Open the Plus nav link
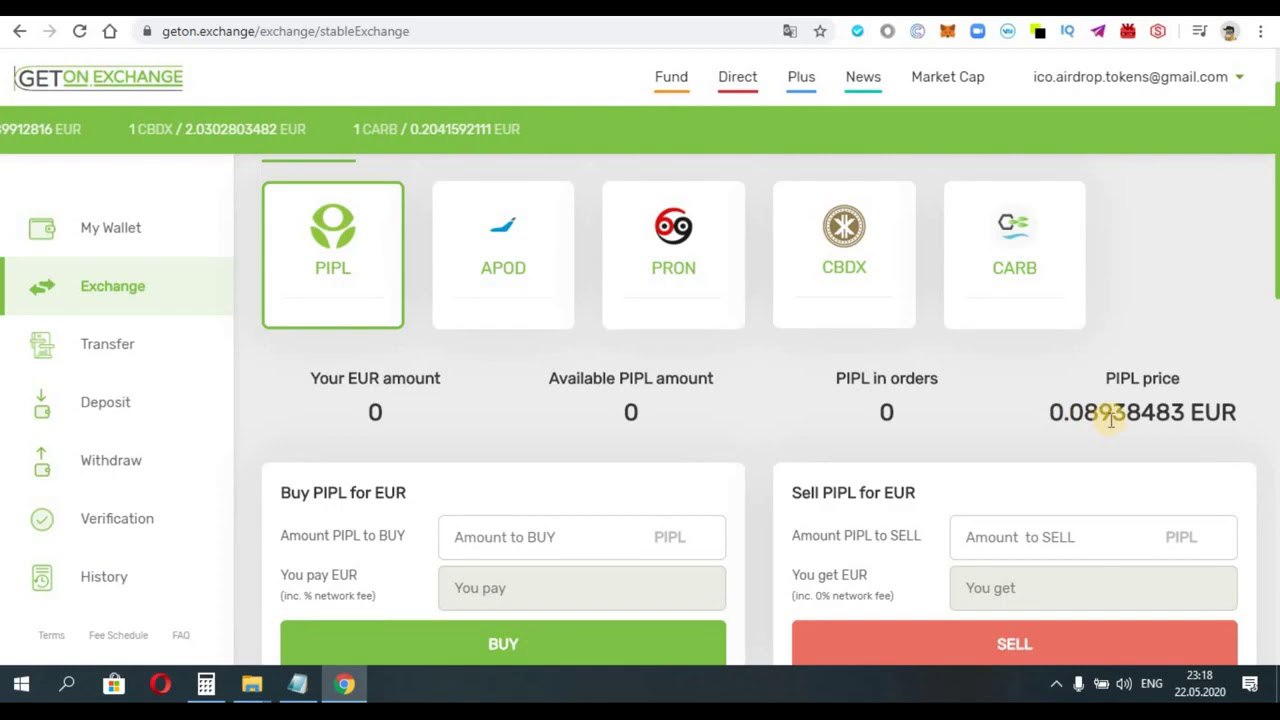Viewport: 1280px width, 720px height. point(801,77)
